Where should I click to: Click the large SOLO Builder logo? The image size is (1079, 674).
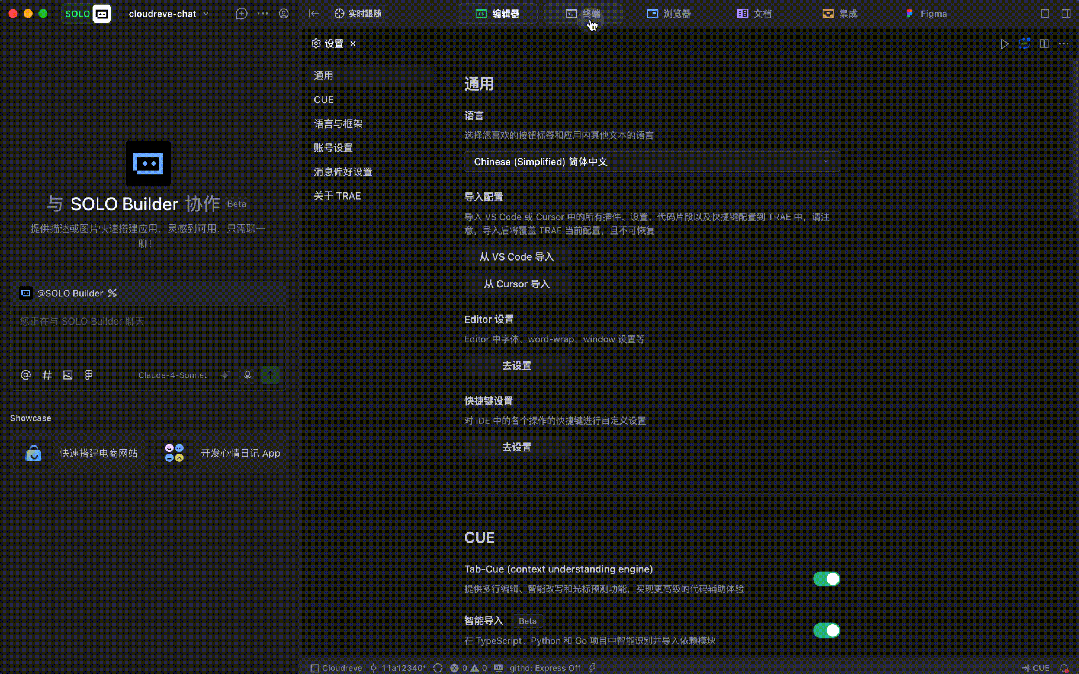coord(148,163)
